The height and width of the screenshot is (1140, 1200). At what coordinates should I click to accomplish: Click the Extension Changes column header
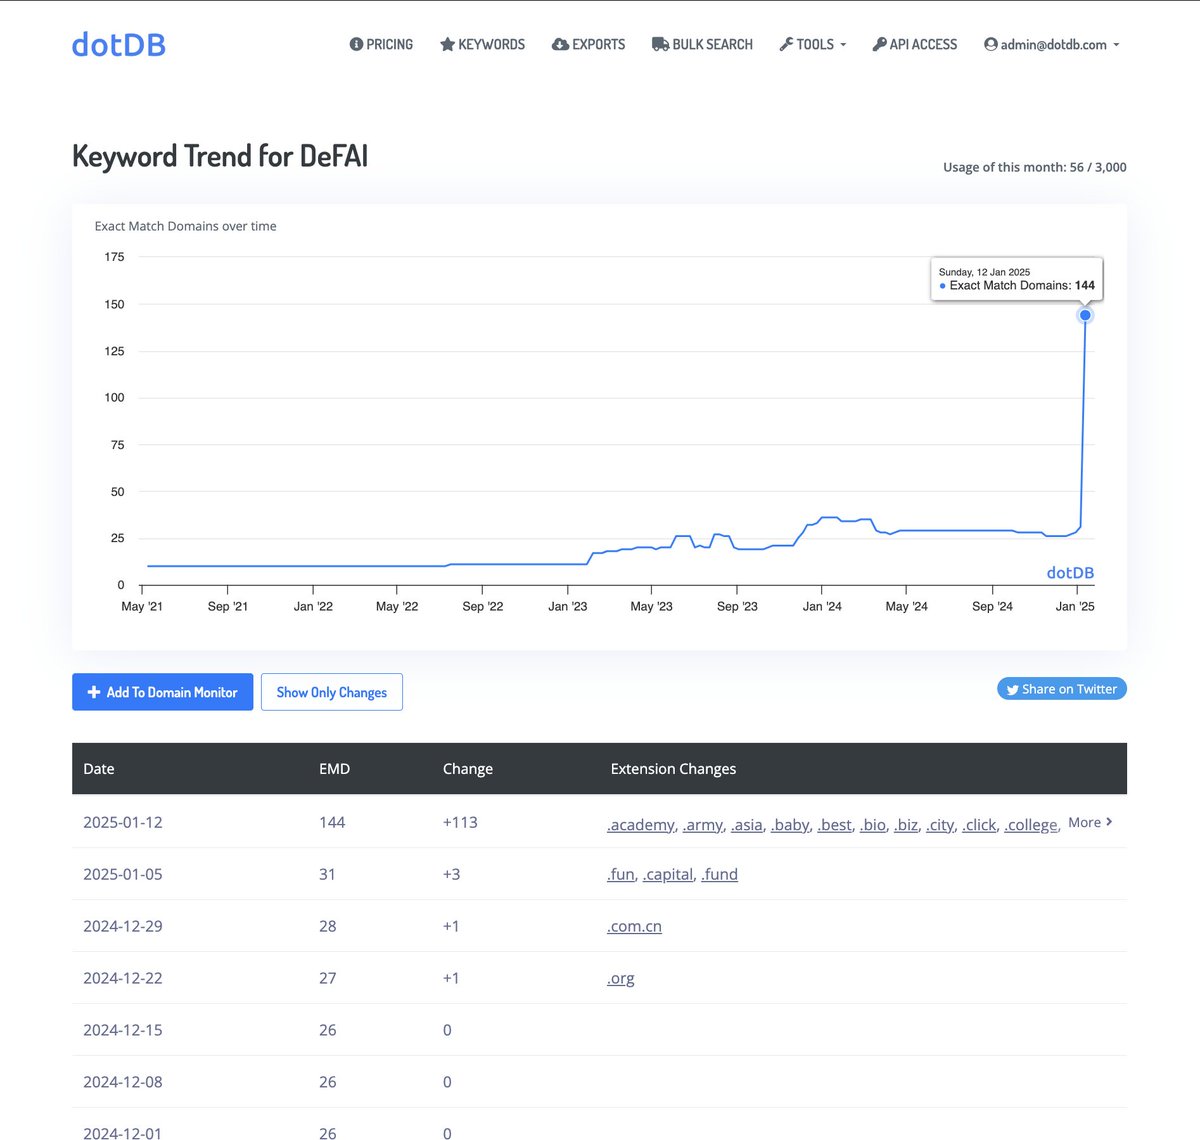click(x=673, y=769)
